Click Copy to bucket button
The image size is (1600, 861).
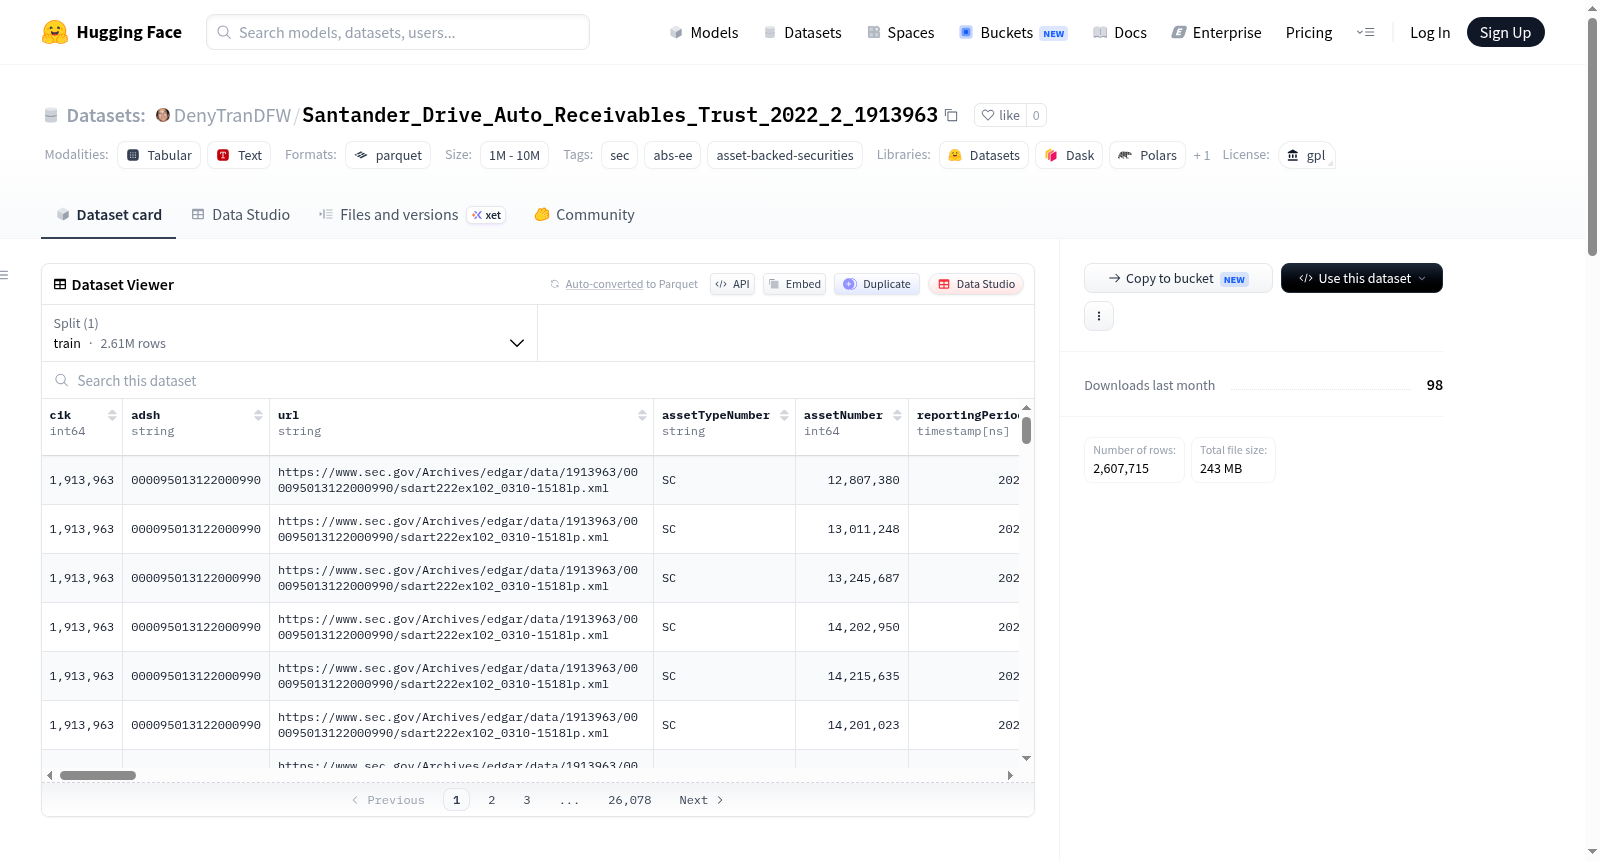tap(1178, 278)
